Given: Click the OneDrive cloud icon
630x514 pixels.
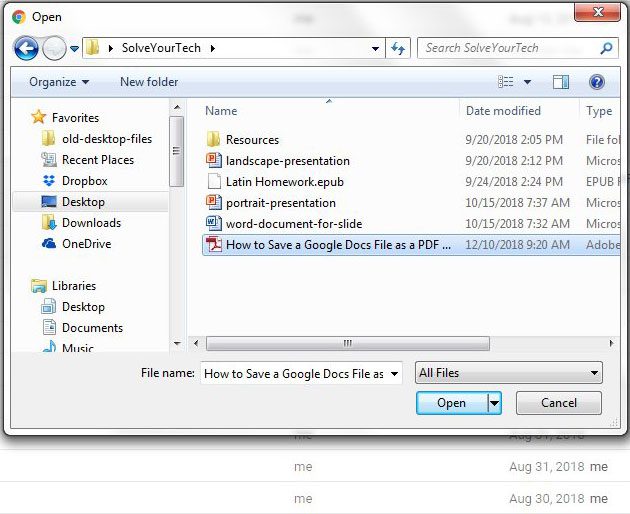Looking at the screenshot, I should pyautogui.click(x=49, y=243).
